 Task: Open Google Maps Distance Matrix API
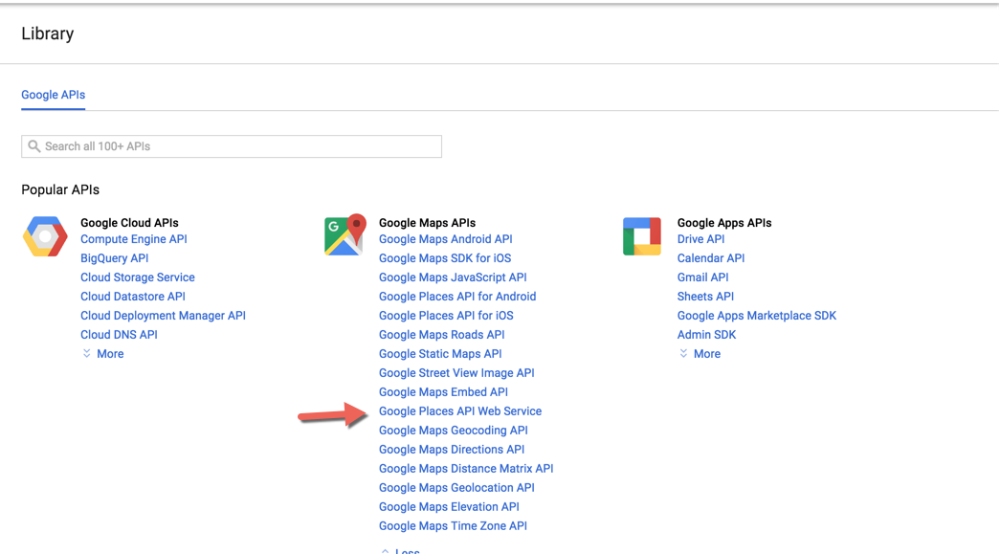[x=466, y=469]
